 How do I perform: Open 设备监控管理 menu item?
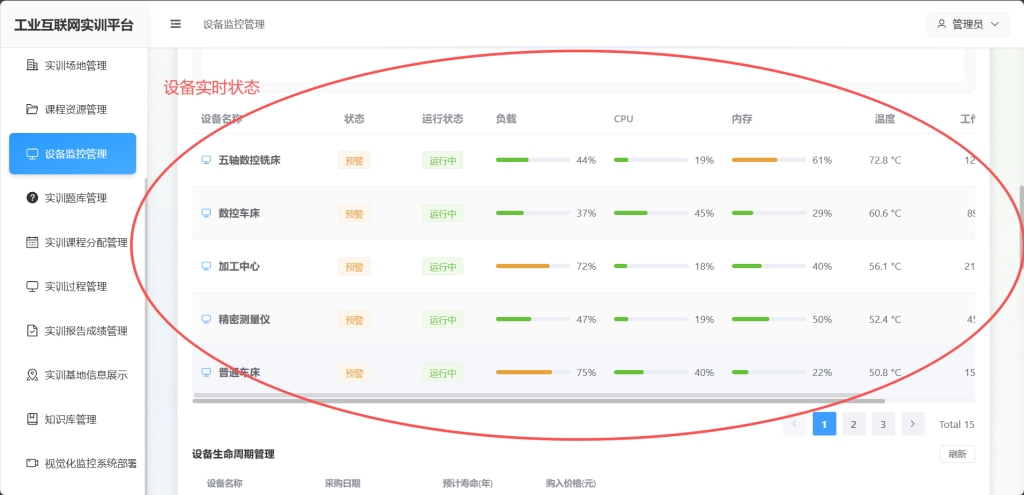click(x=73, y=154)
